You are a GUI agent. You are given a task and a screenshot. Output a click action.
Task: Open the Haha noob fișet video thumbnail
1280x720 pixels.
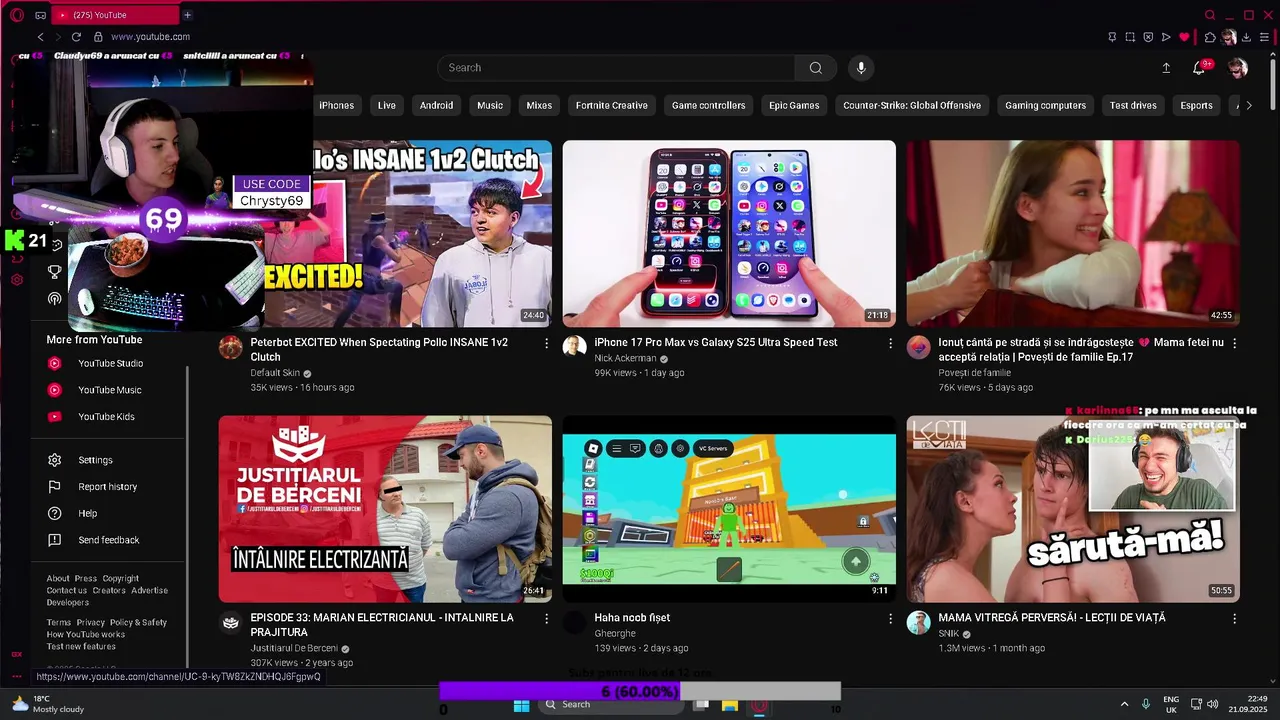pos(729,509)
